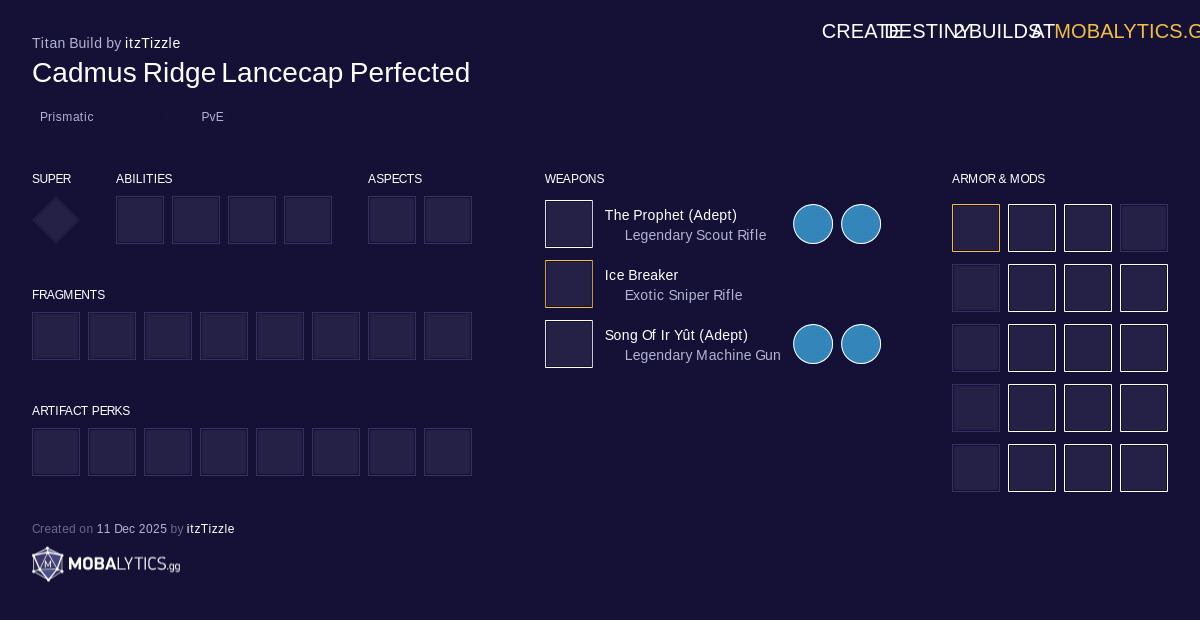Click first perk circle beside Song Of Ir Yût

click(x=813, y=344)
